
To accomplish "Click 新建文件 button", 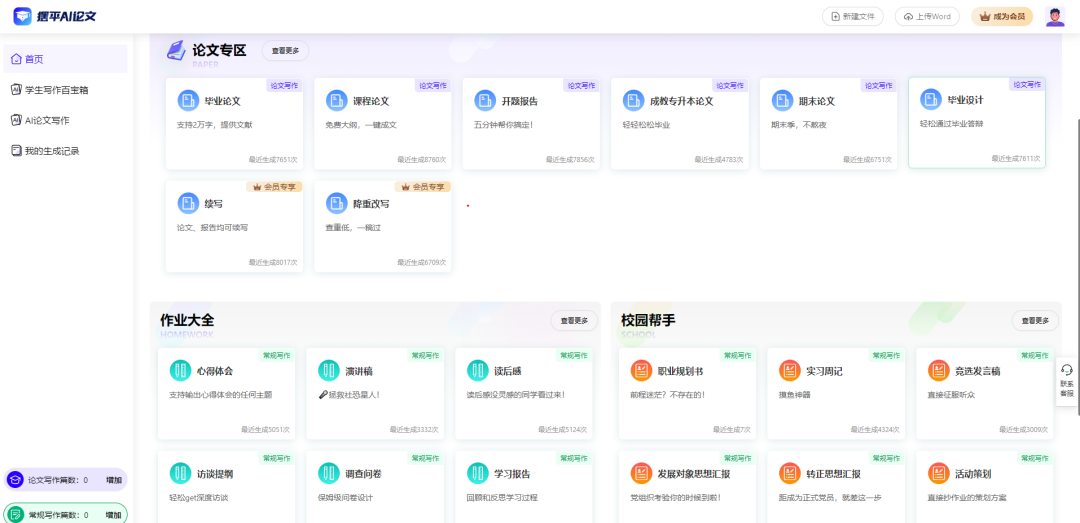I will pyautogui.click(x=853, y=17).
